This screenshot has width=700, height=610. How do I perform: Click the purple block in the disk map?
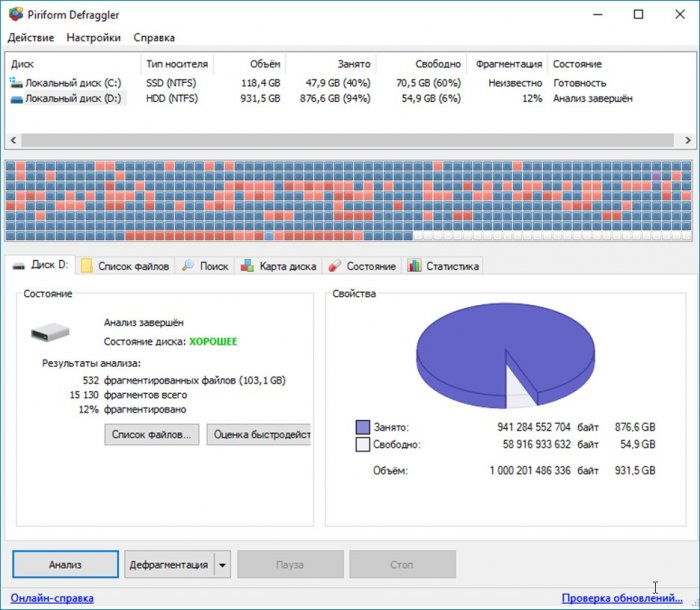(656, 176)
